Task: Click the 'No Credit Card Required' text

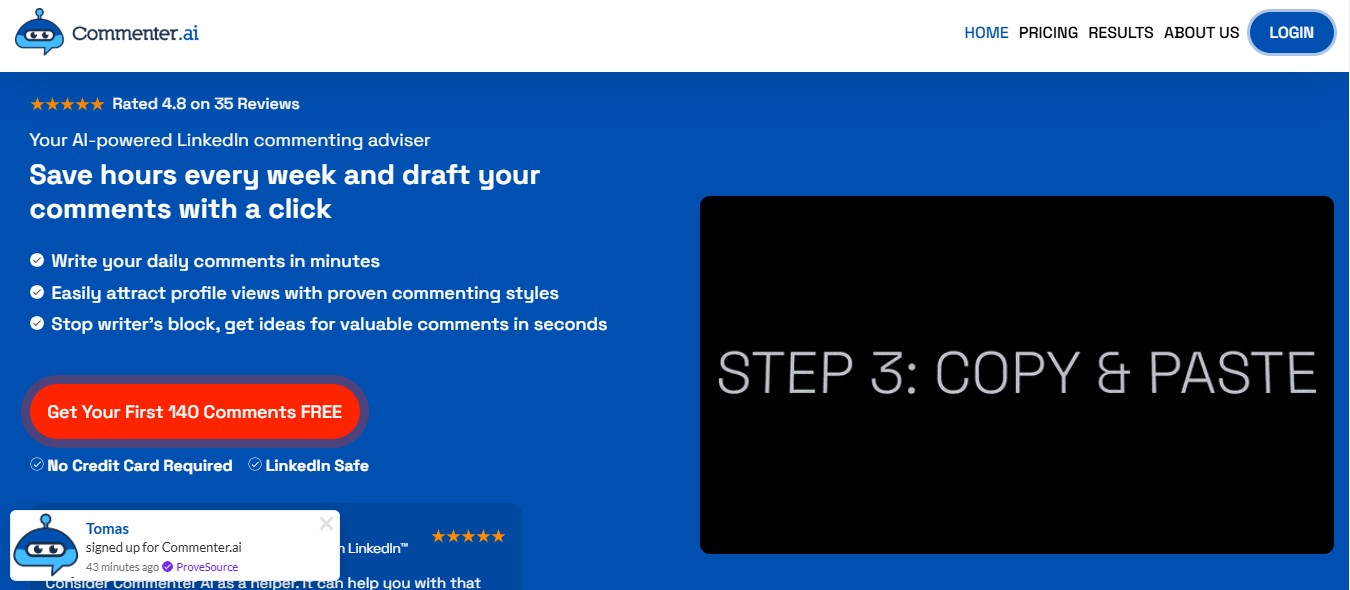Action: pos(140,466)
